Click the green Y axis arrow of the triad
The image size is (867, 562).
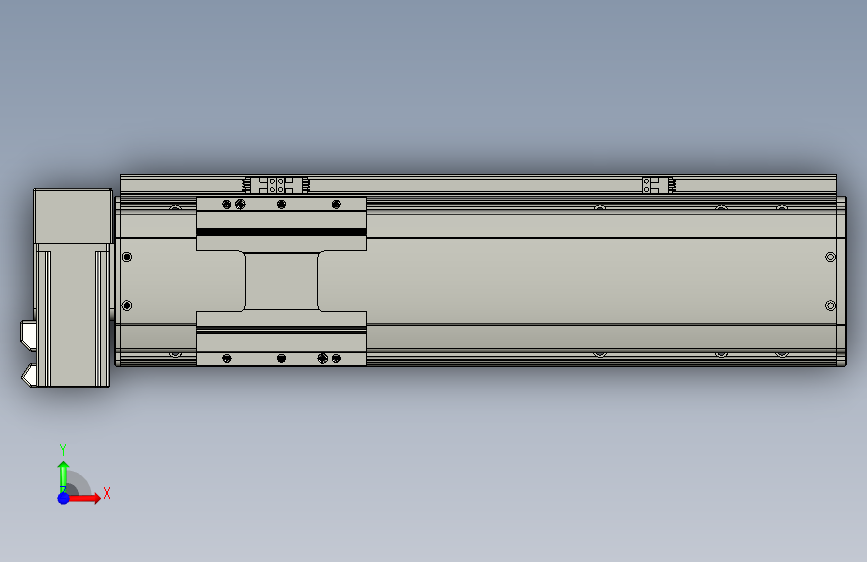(63, 476)
